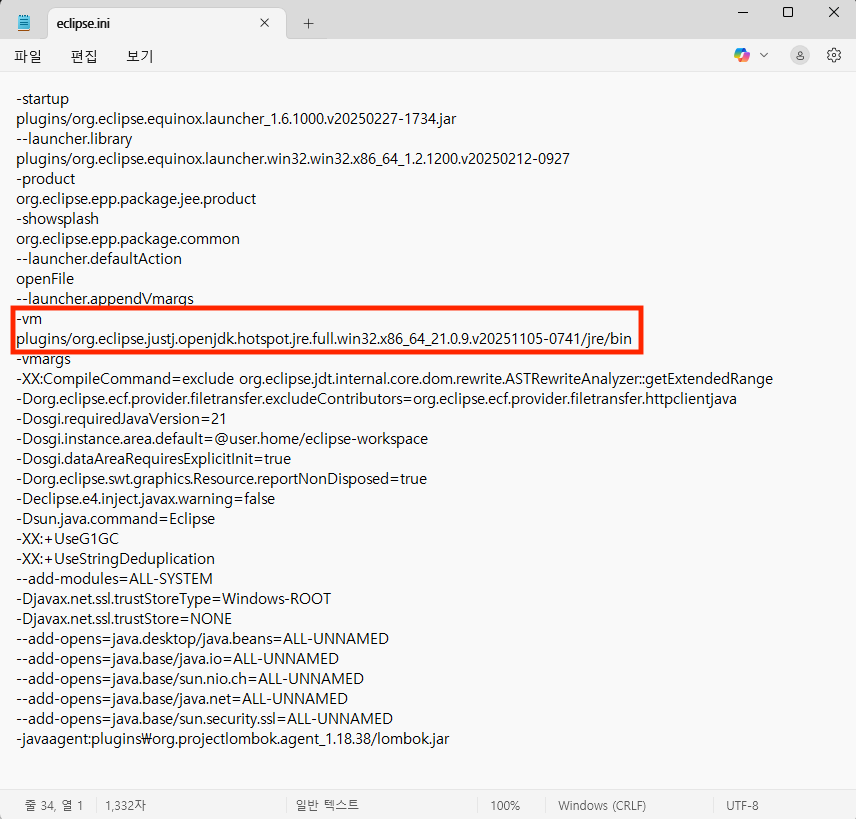856x819 pixels.
Task: Open Notepad settings with the gear icon
Action: point(834,55)
